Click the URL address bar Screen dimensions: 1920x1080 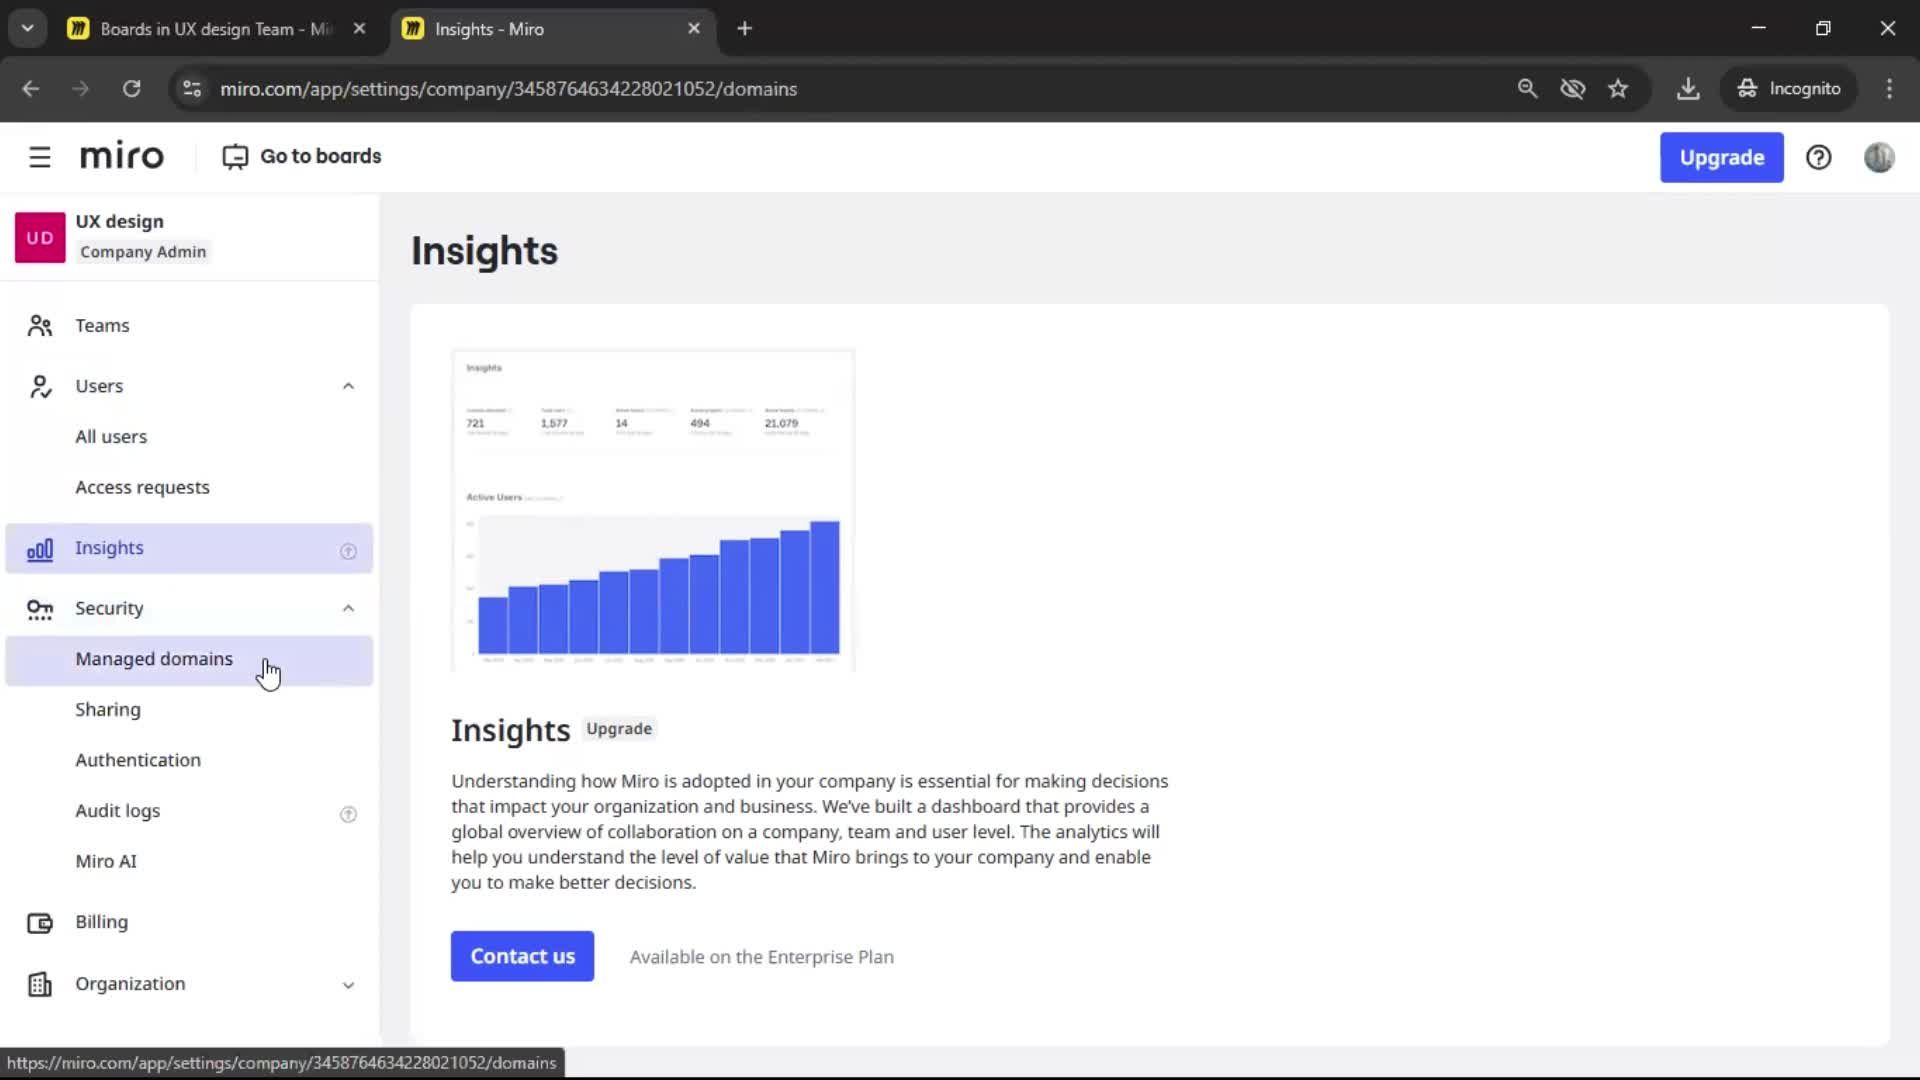(x=840, y=88)
